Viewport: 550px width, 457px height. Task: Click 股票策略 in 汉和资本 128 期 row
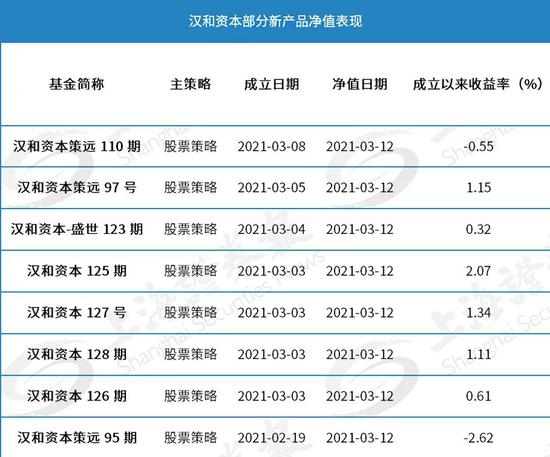coord(190,355)
